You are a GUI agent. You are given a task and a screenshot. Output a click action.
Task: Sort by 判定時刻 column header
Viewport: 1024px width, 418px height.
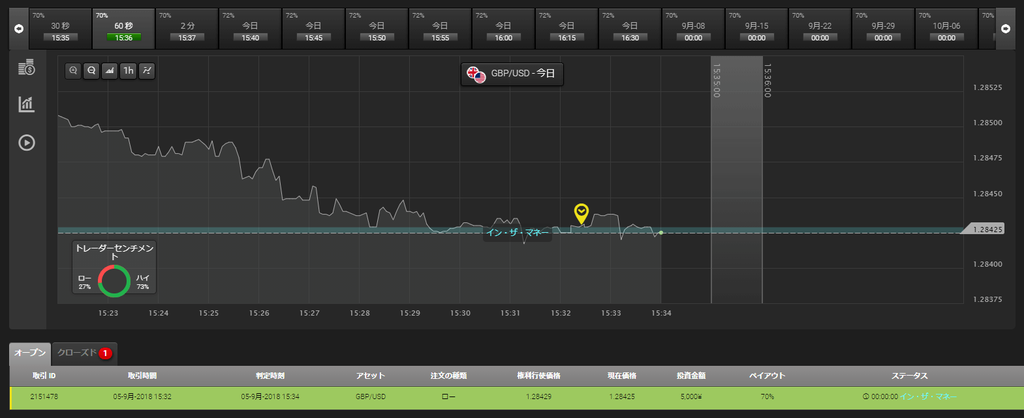coord(270,376)
